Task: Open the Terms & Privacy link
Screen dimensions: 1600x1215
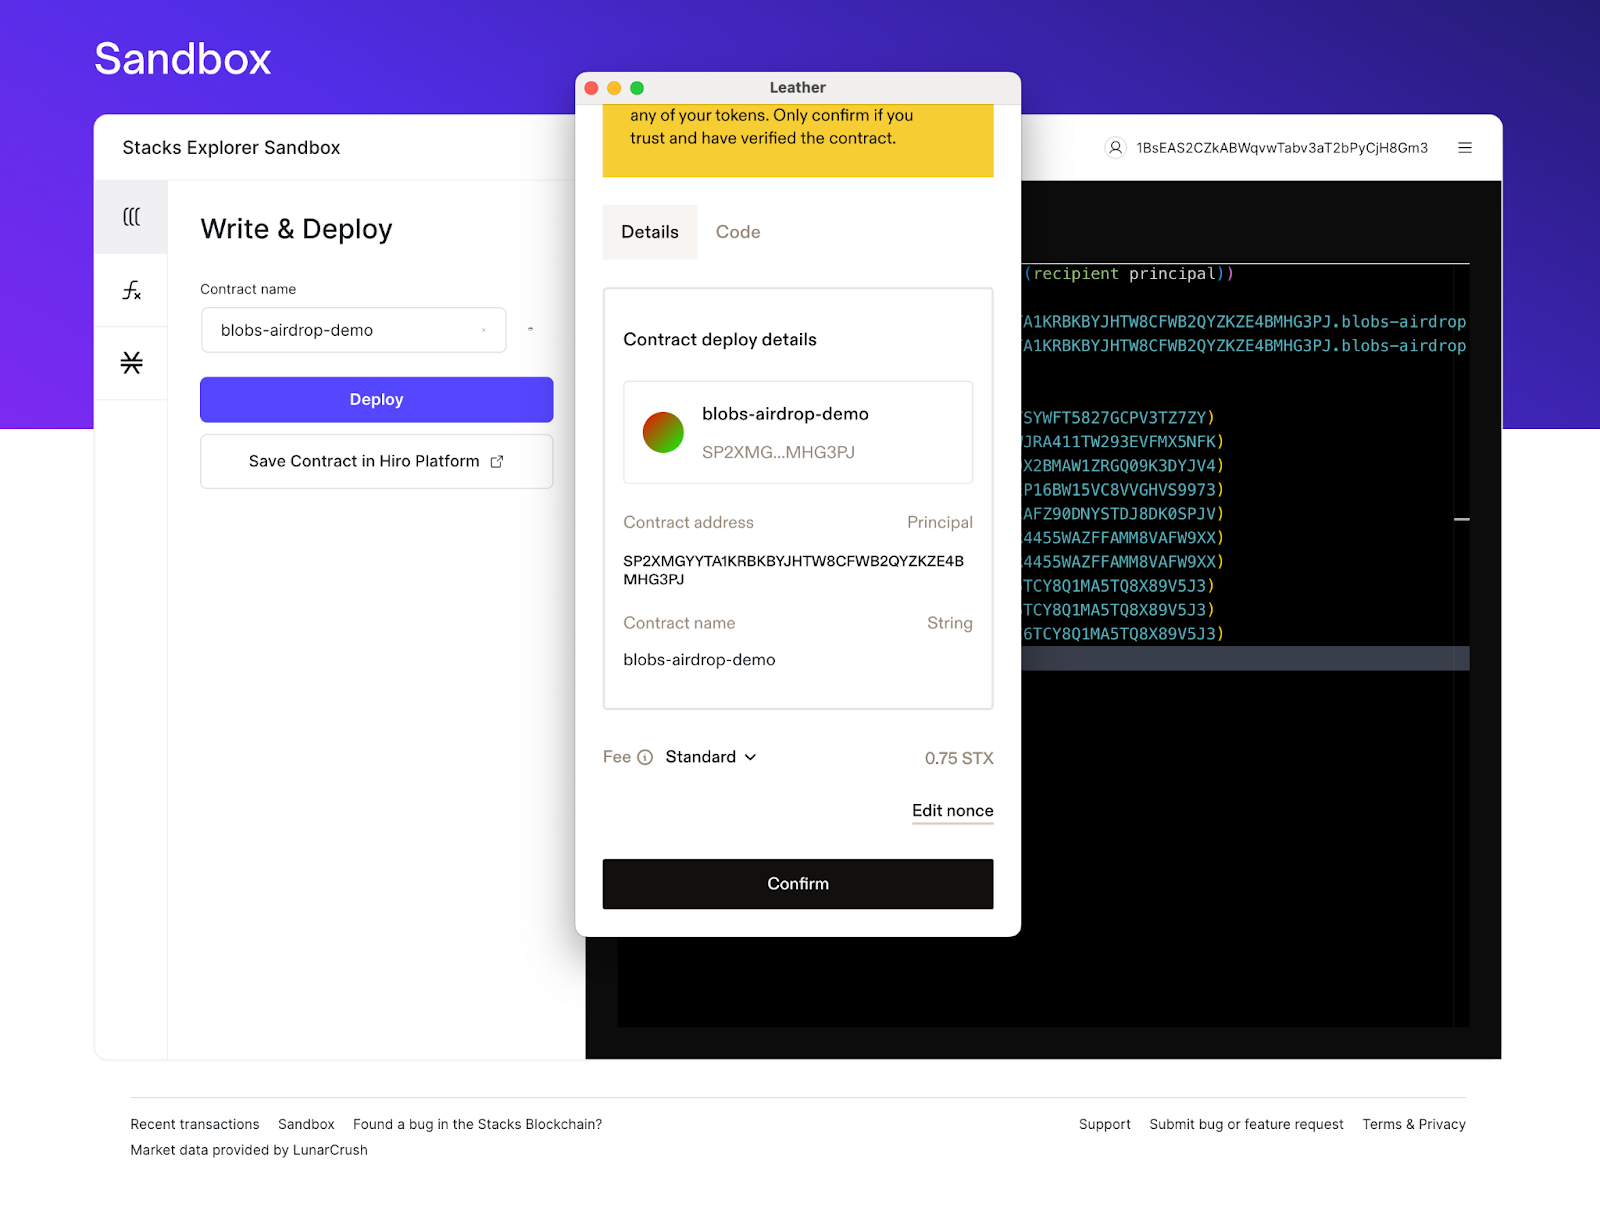Action: coord(1414,1124)
